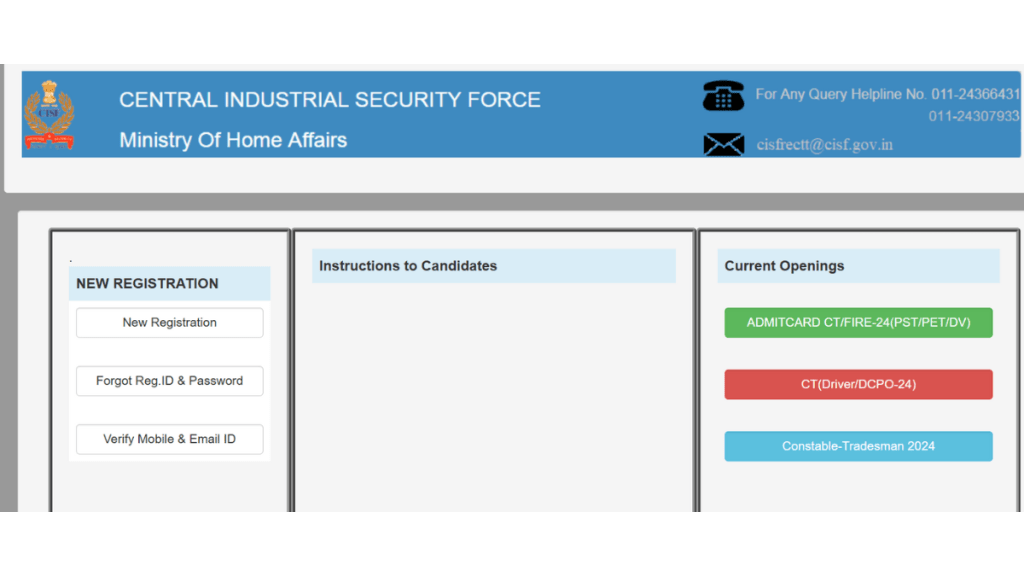
Task: Click the "For Any Query Helpline No." label
Action: (841, 94)
